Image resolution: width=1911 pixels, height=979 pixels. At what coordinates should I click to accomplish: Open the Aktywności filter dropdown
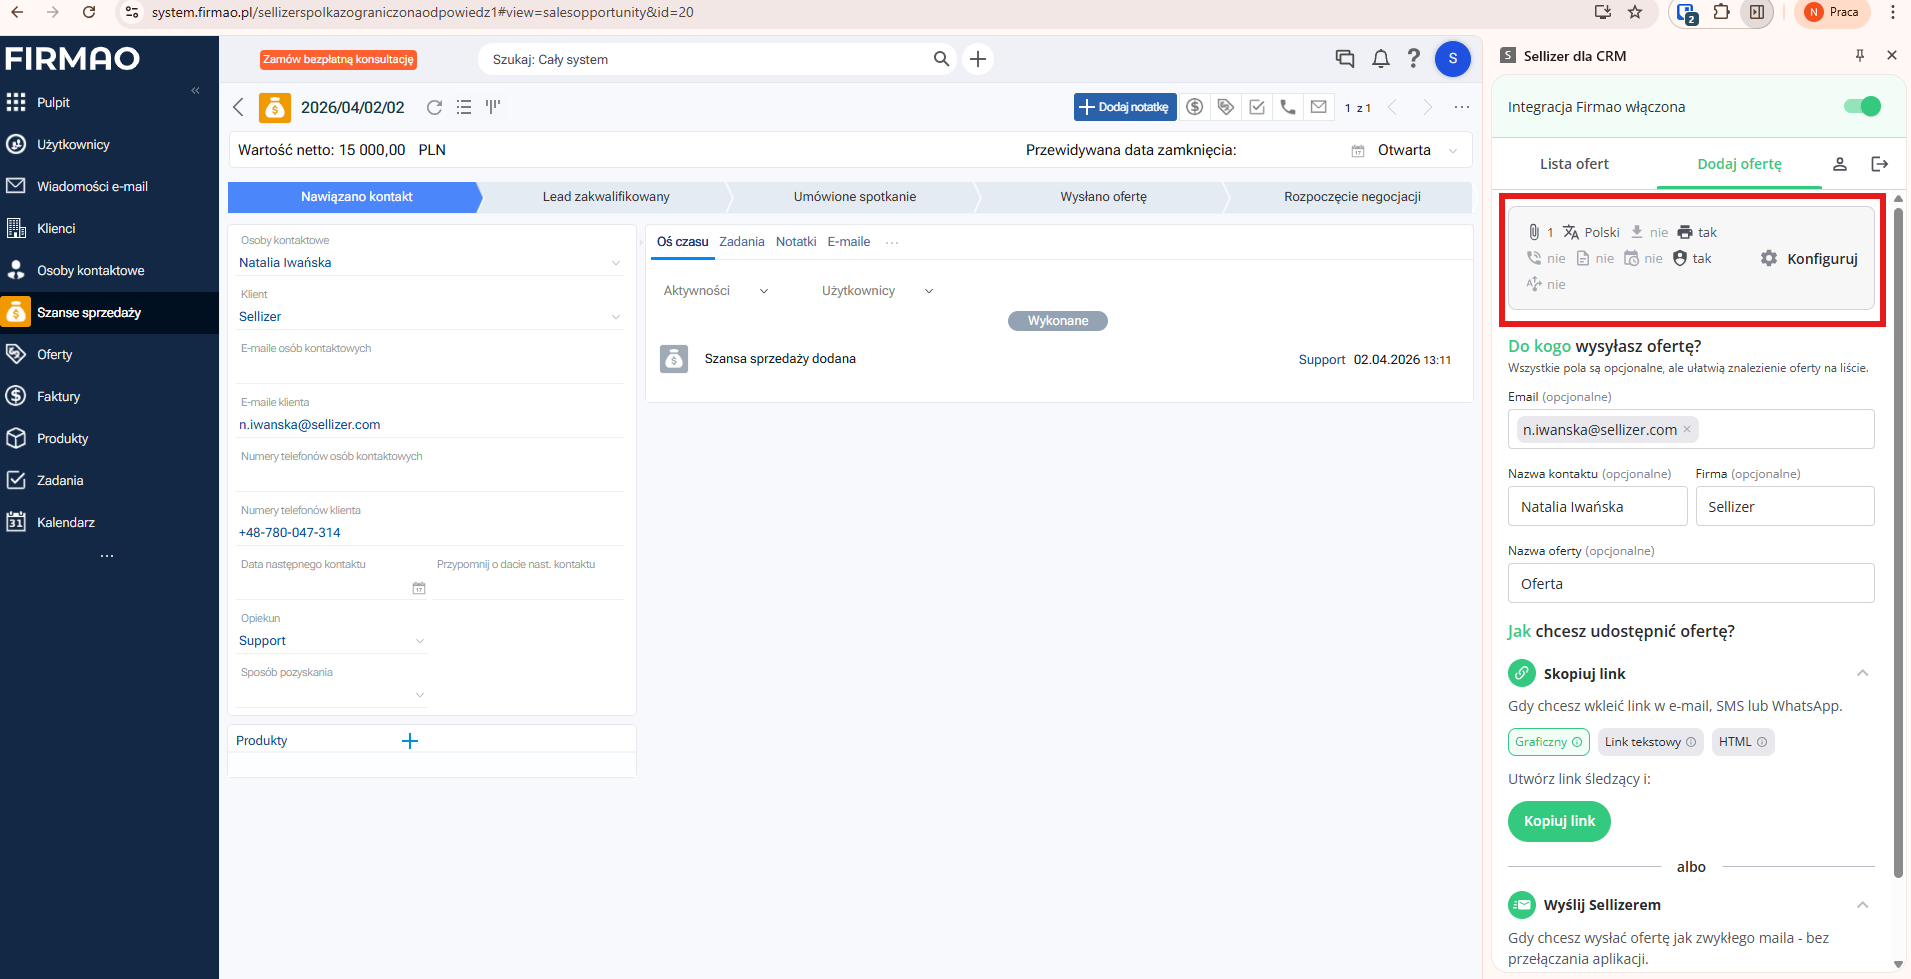click(x=716, y=291)
